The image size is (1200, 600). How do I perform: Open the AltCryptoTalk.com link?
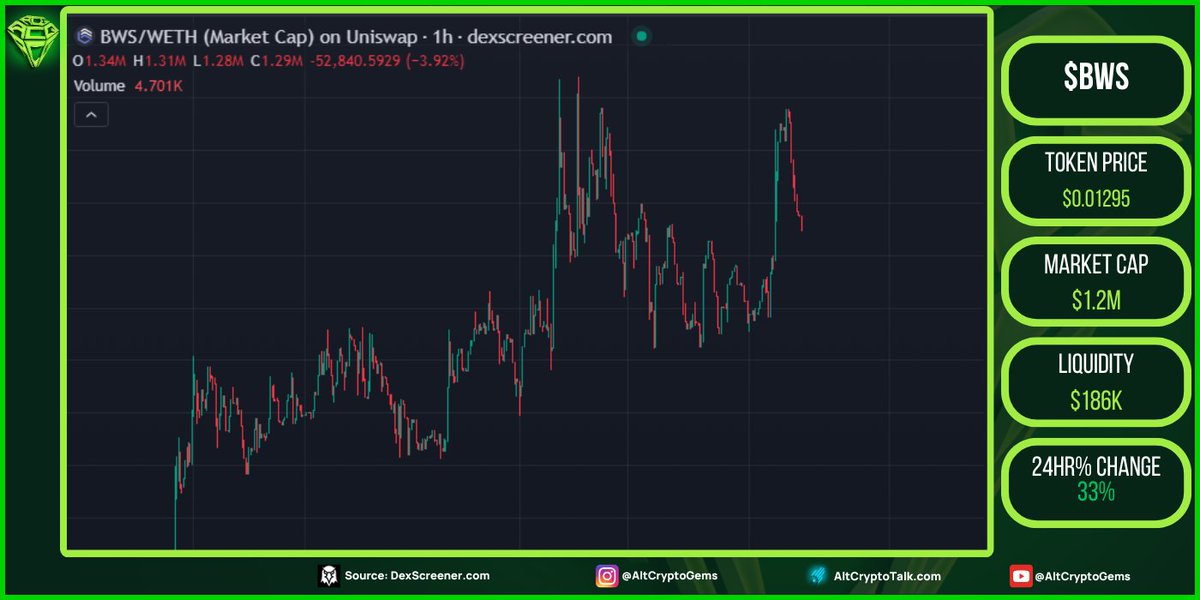click(x=888, y=576)
